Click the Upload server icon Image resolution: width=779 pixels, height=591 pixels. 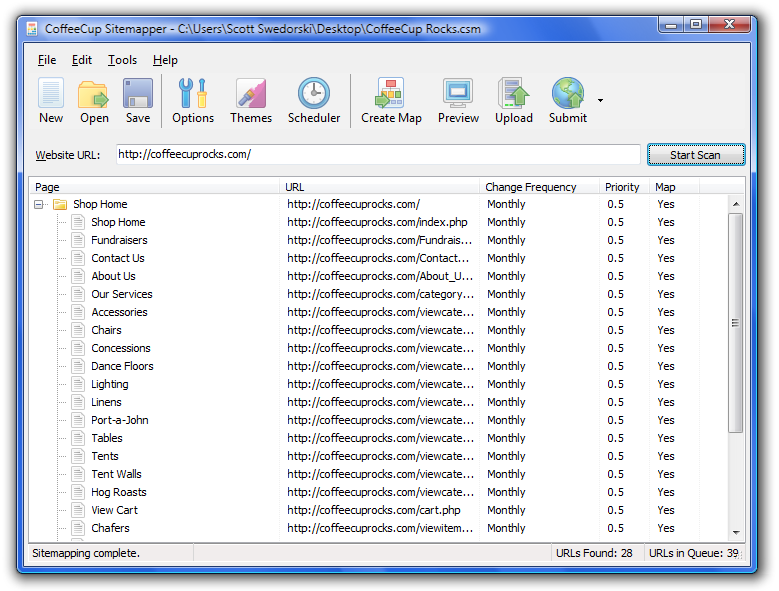pyautogui.click(x=514, y=93)
